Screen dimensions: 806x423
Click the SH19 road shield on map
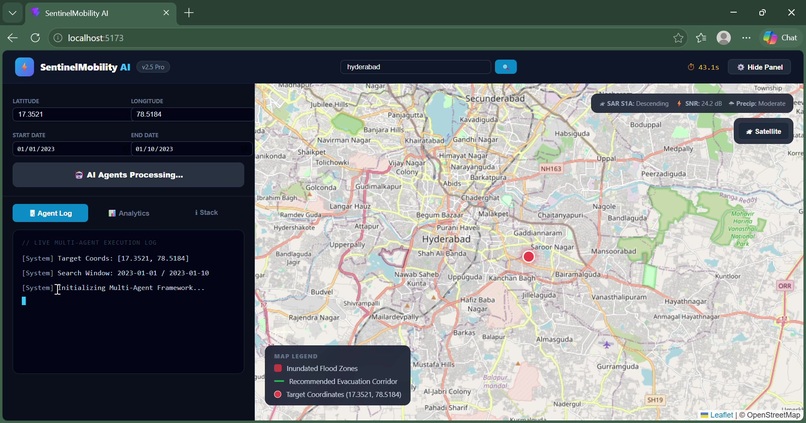pos(654,399)
